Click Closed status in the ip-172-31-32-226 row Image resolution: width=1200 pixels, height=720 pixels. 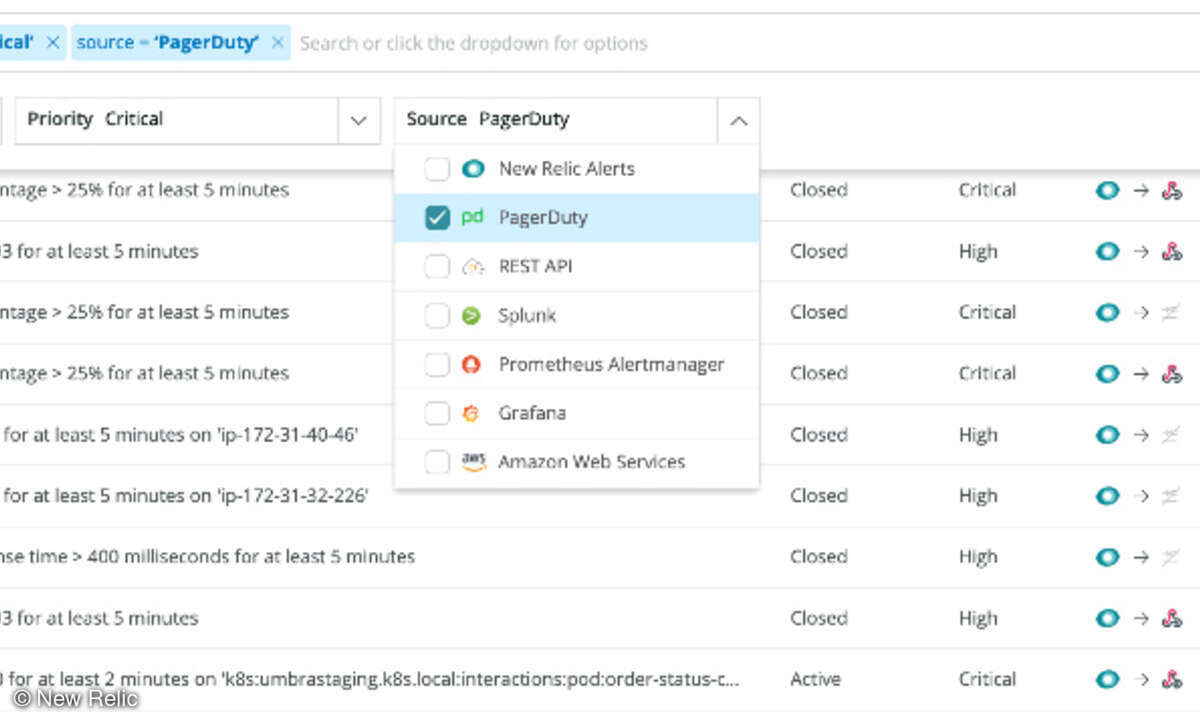point(819,496)
